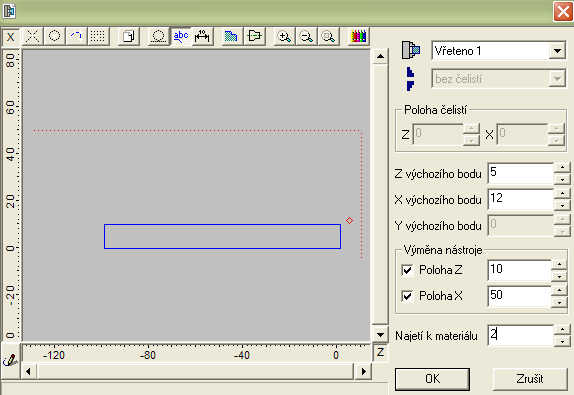Viewport: 574px width, 395px height.
Task: Confirm dialog with OK button
Action: click(432, 379)
